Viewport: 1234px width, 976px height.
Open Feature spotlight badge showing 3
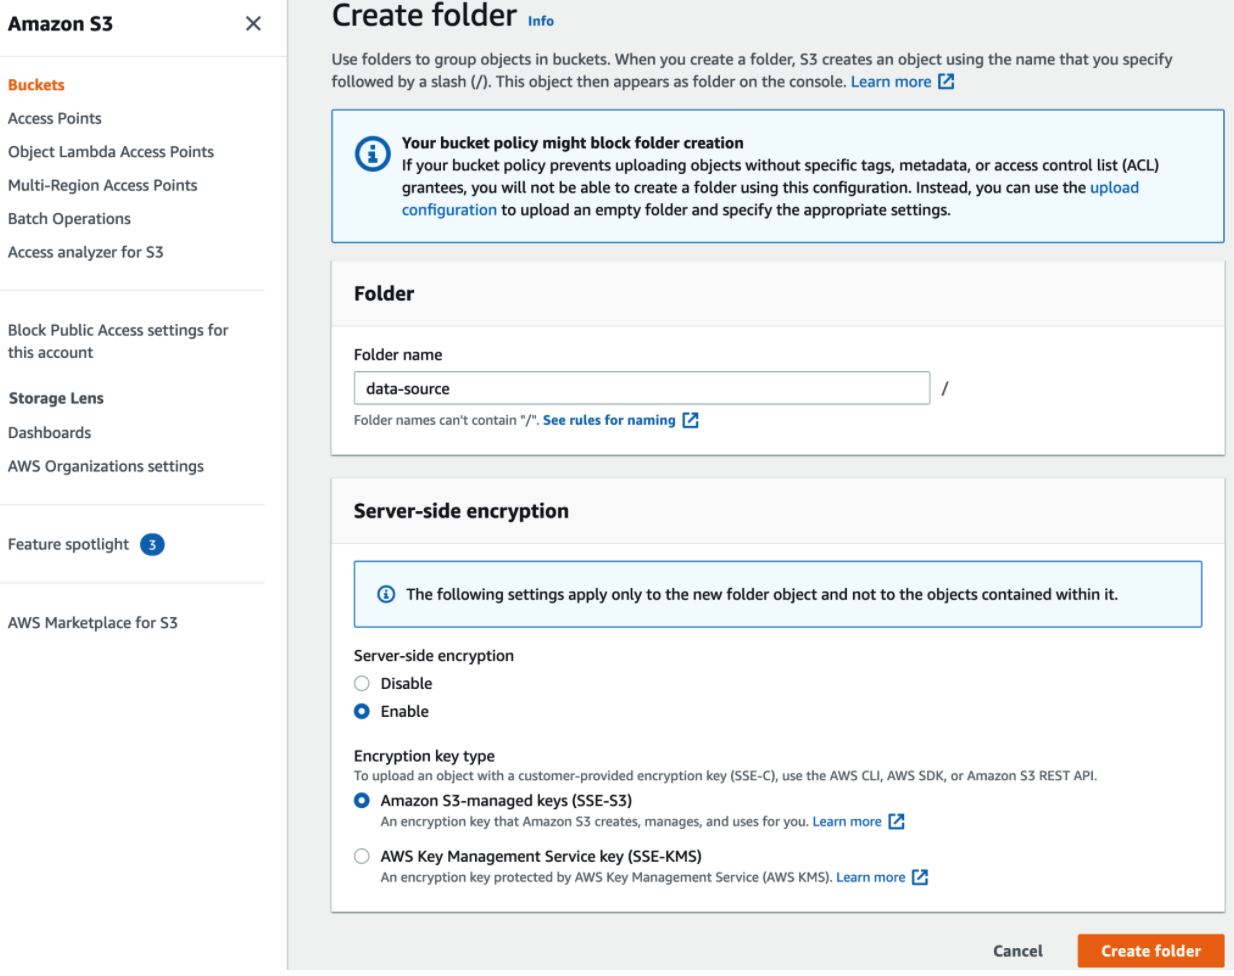[x=152, y=544]
